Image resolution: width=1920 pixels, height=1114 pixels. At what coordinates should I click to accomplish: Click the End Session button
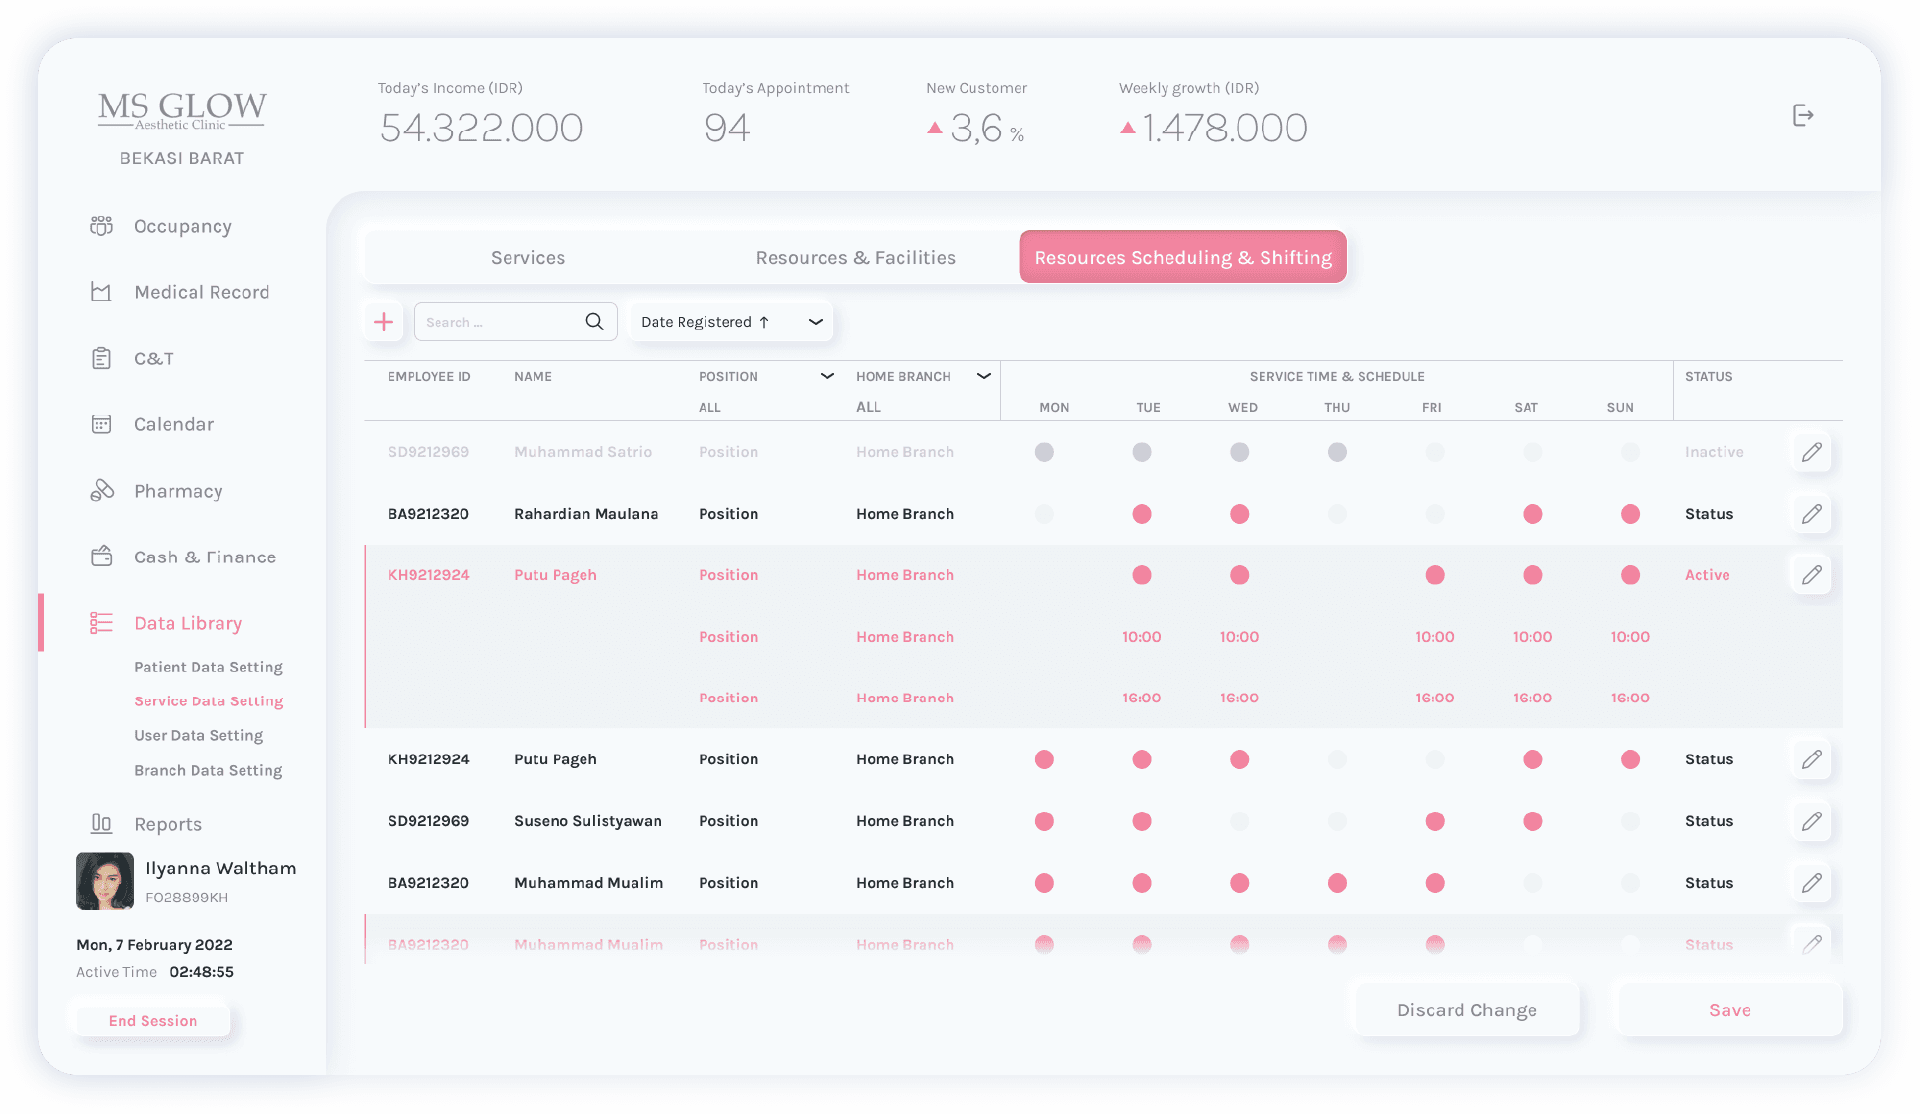(153, 1021)
